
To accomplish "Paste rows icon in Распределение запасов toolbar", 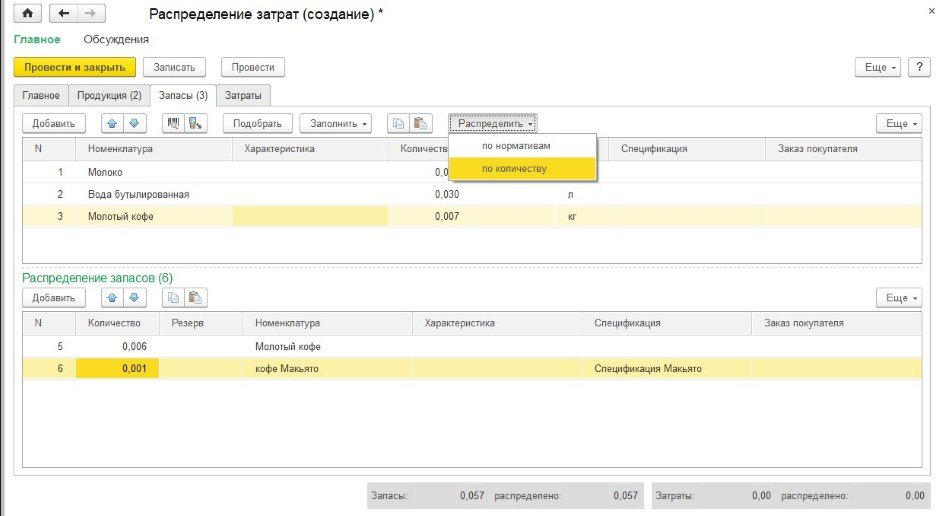I will pos(196,297).
